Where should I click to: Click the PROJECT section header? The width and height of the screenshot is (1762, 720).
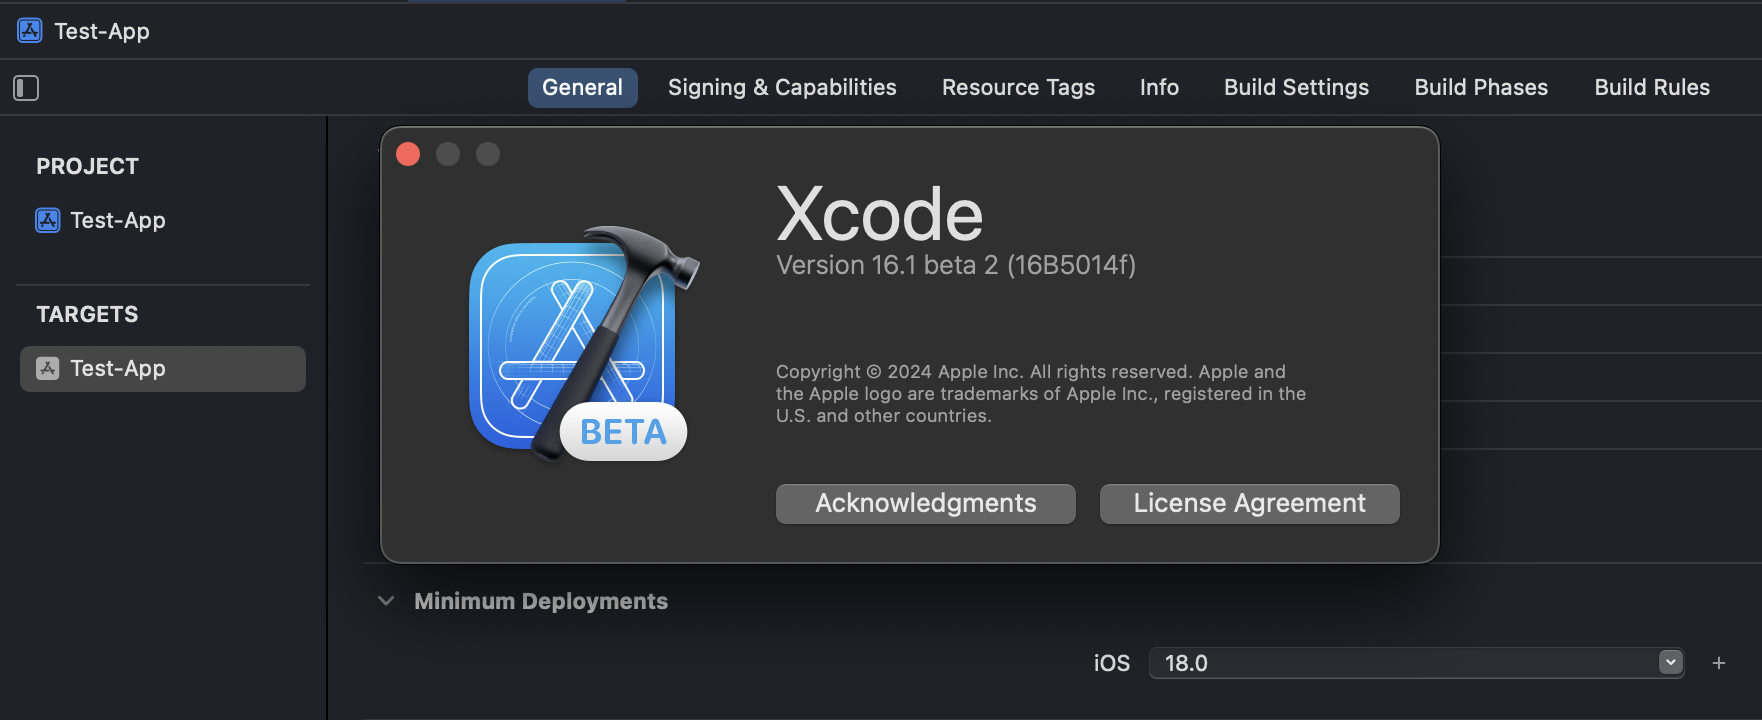(x=88, y=166)
